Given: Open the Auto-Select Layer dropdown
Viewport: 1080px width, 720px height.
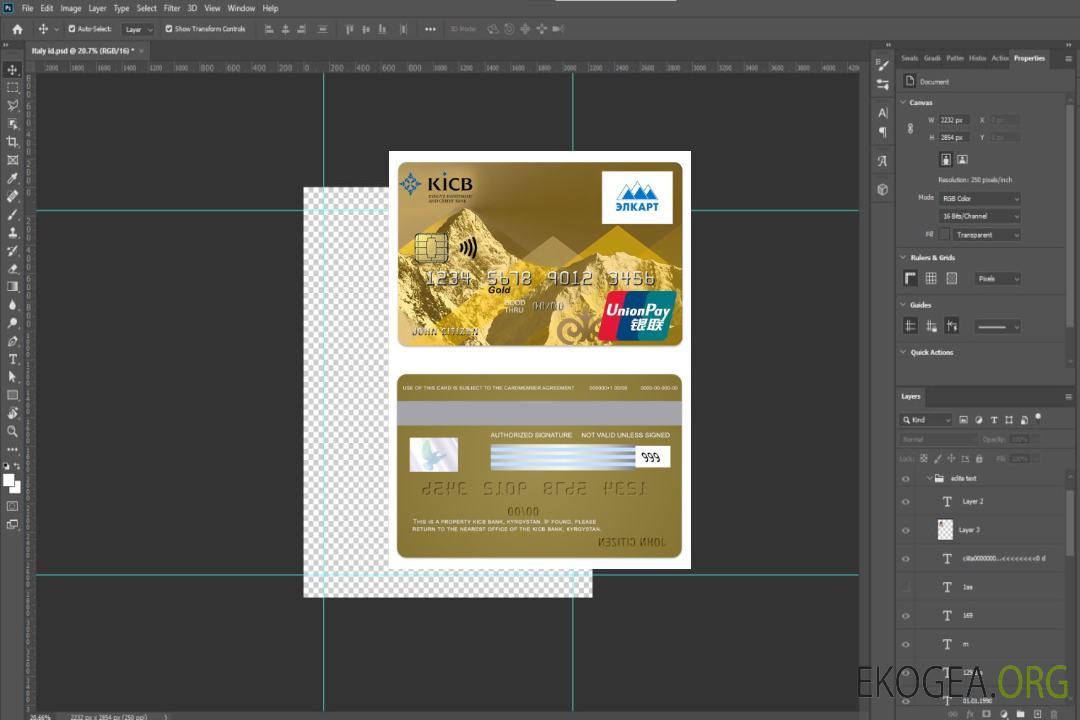Looking at the screenshot, I should coord(138,29).
